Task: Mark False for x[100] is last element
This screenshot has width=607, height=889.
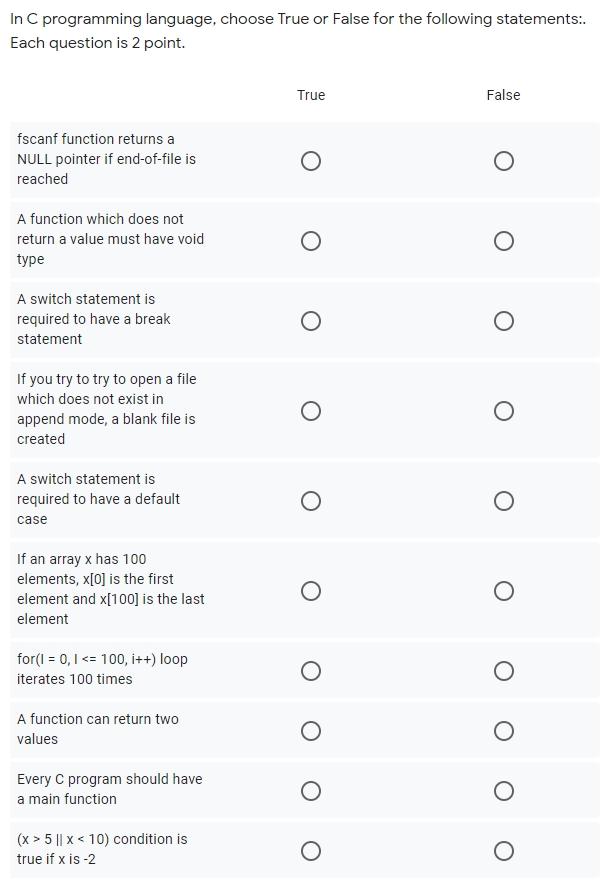Action: pos(503,591)
